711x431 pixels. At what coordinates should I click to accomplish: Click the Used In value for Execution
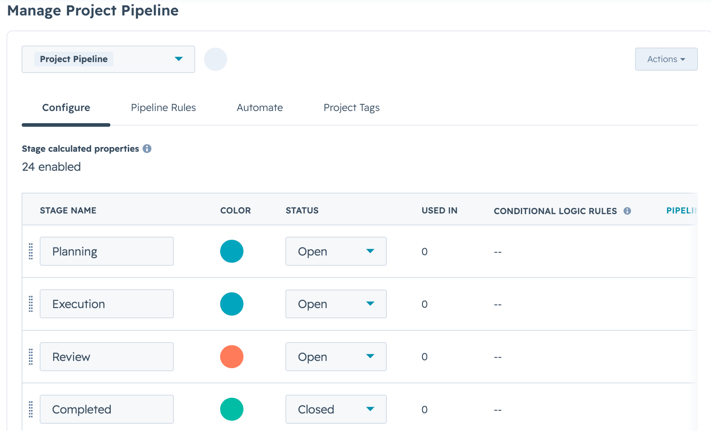424,304
